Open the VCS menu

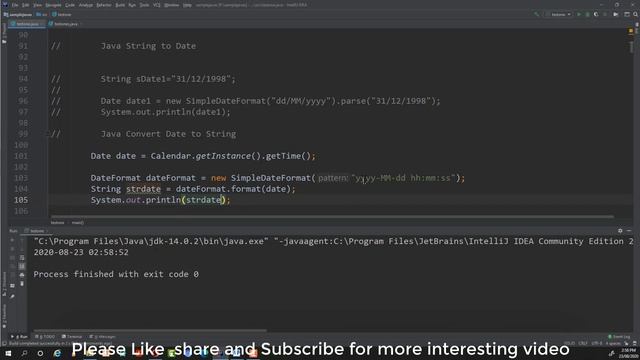157,5
